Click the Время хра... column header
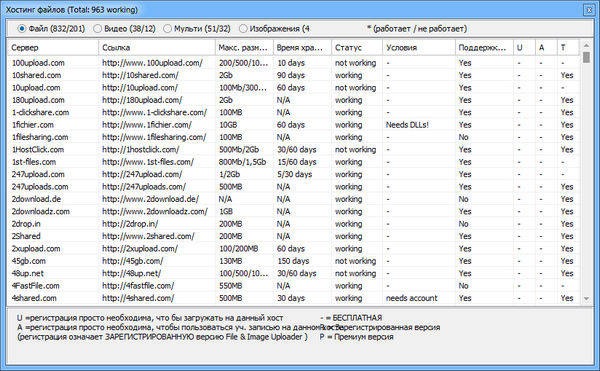The image size is (600, 371). click(302, 47)
